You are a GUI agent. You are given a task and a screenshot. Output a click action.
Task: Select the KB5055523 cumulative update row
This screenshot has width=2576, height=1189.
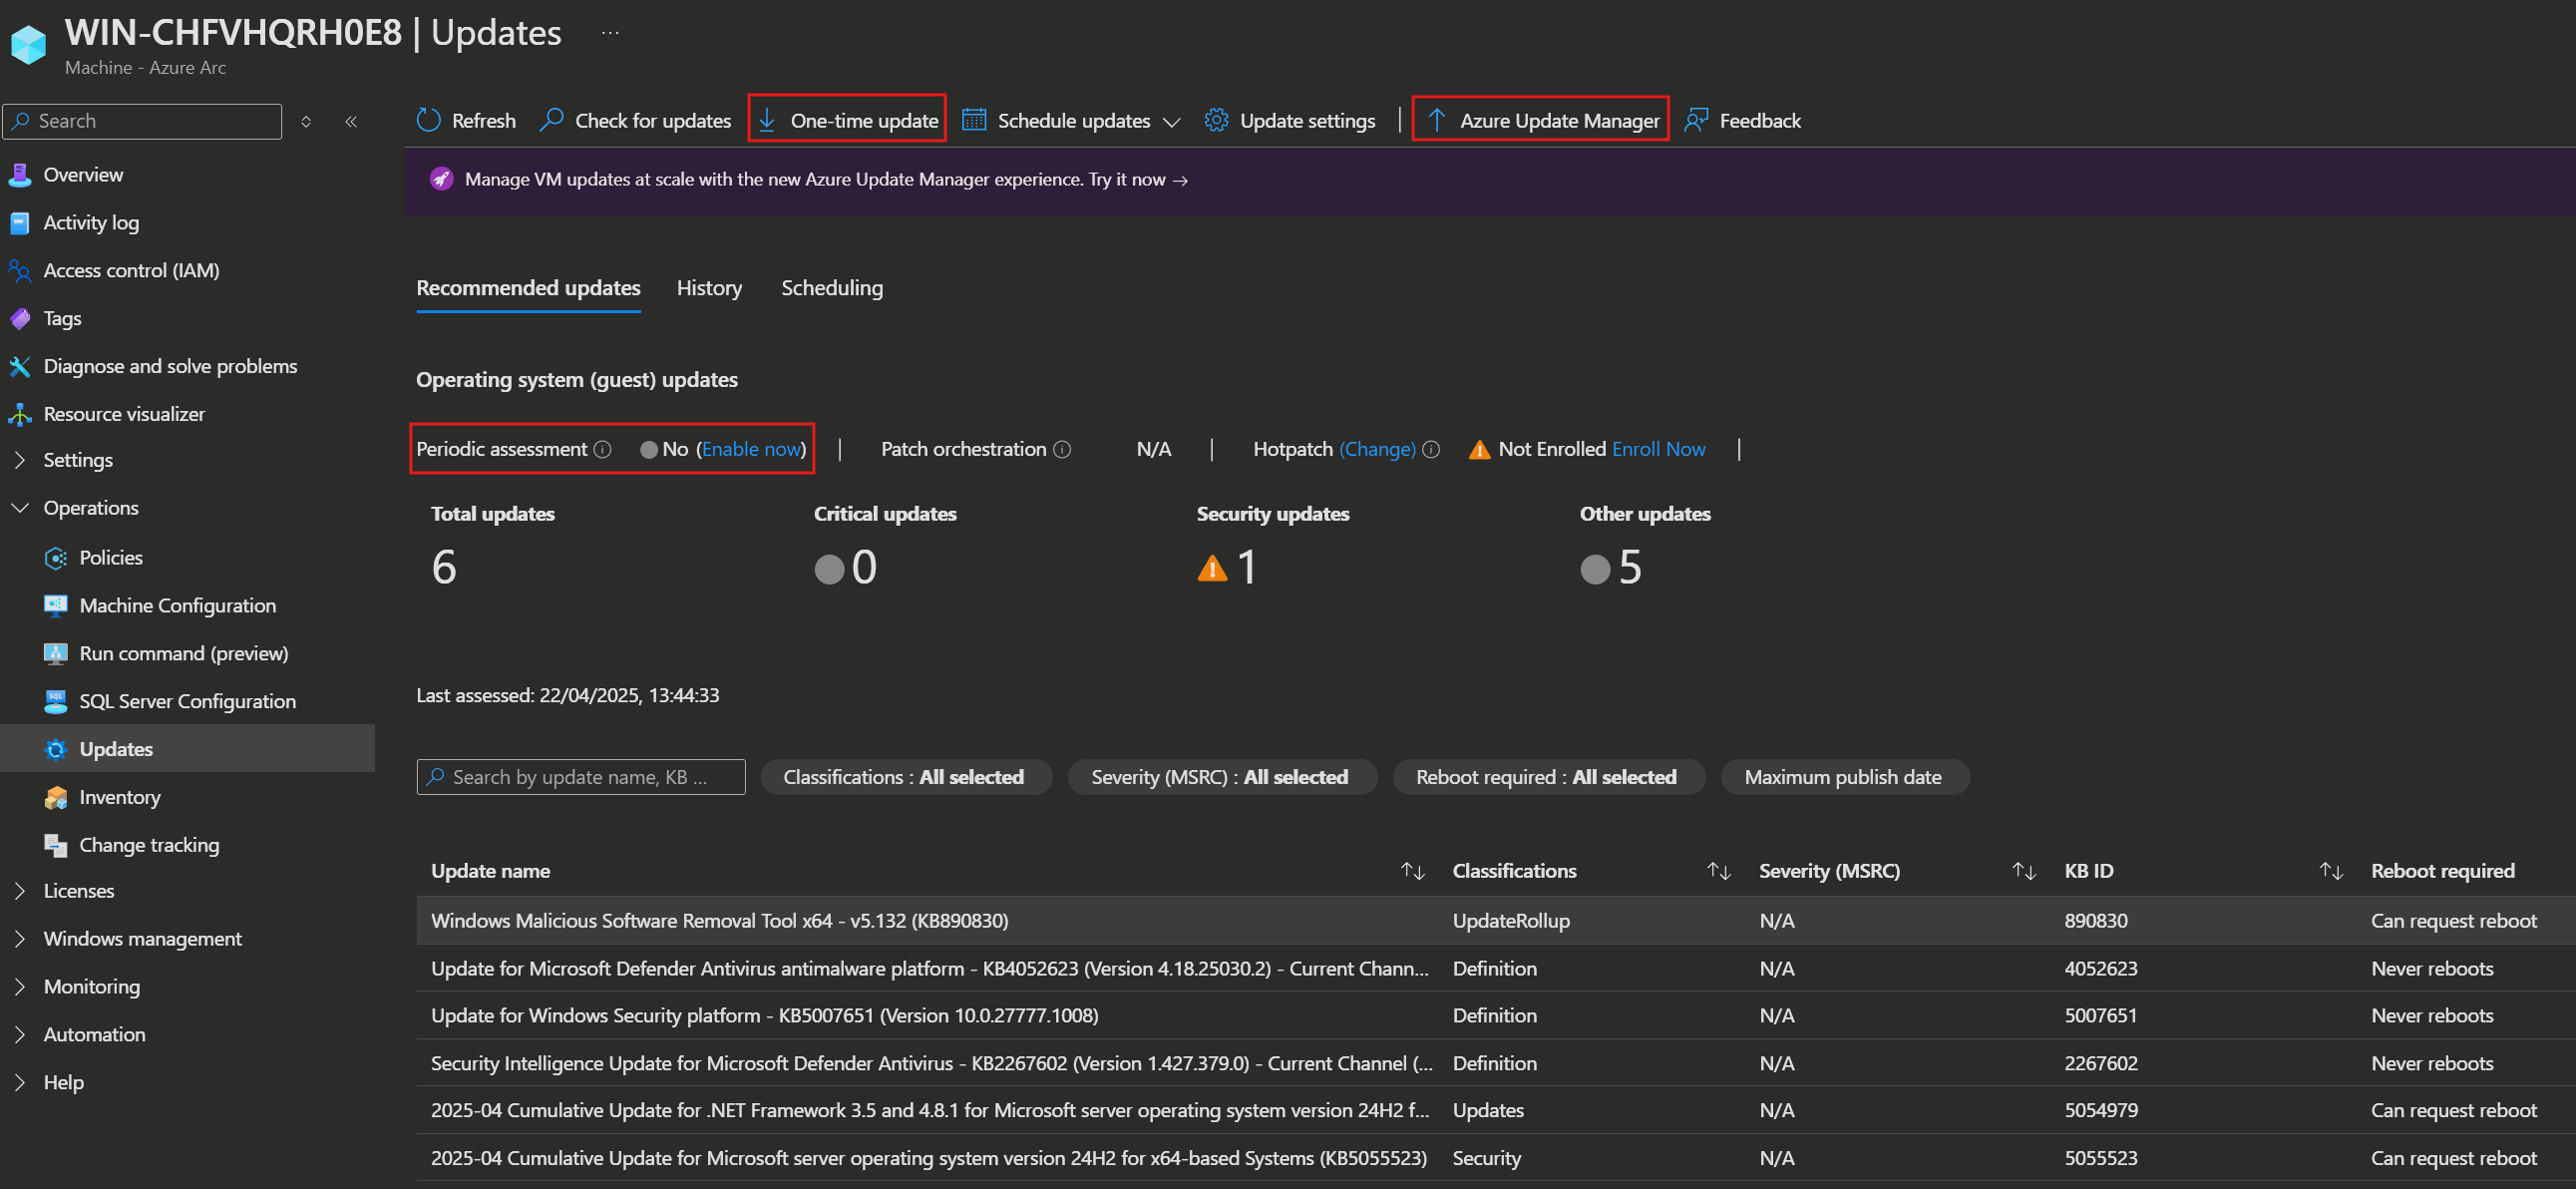(1496, 1159)
